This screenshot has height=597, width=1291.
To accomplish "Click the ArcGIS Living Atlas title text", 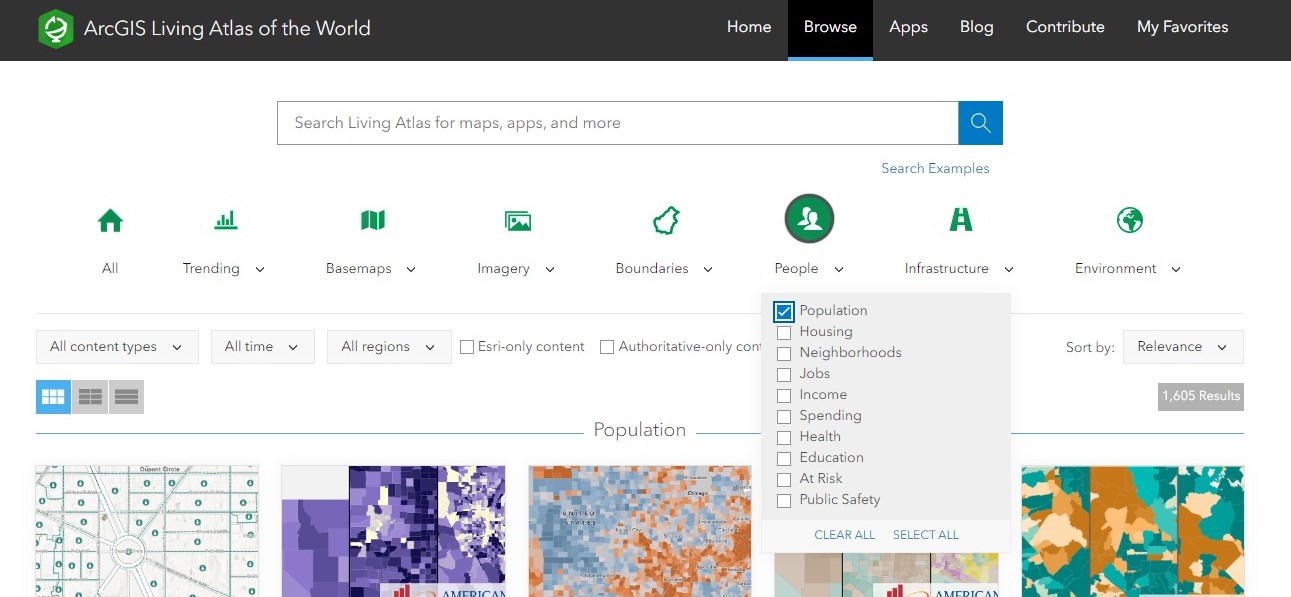I will click(x=227, y=28).
